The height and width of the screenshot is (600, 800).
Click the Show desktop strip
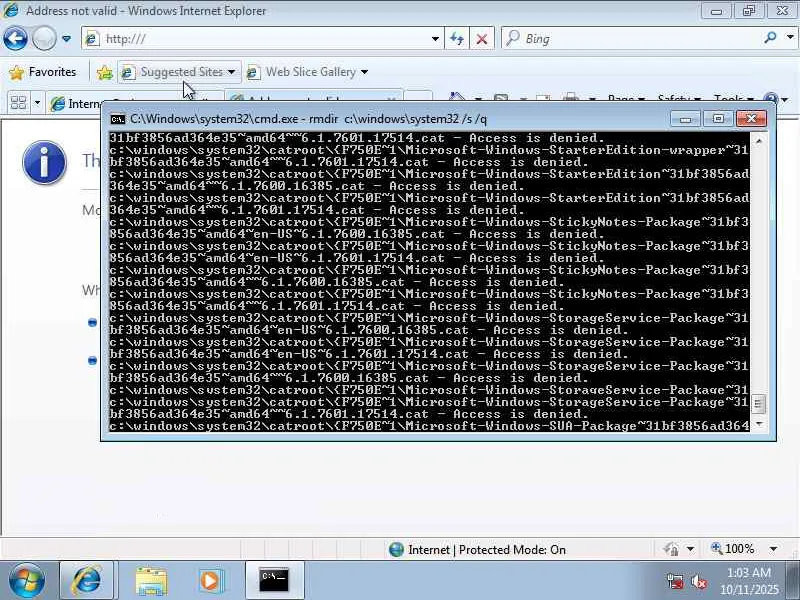[794, 580]
